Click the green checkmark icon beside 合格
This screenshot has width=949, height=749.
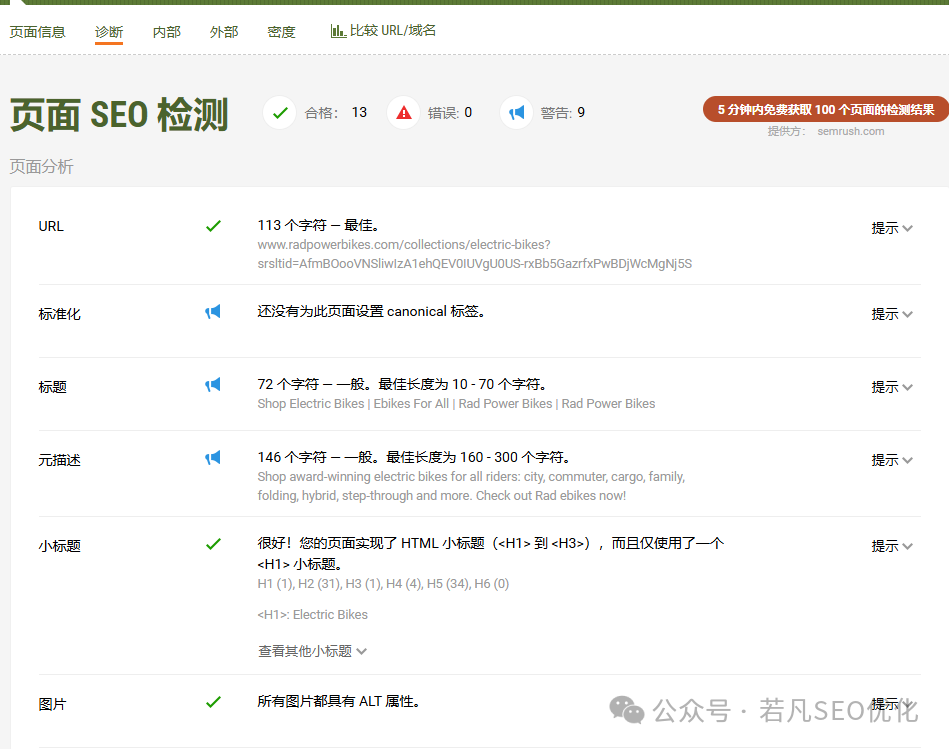pyautogui.click(x=280, y=113)
